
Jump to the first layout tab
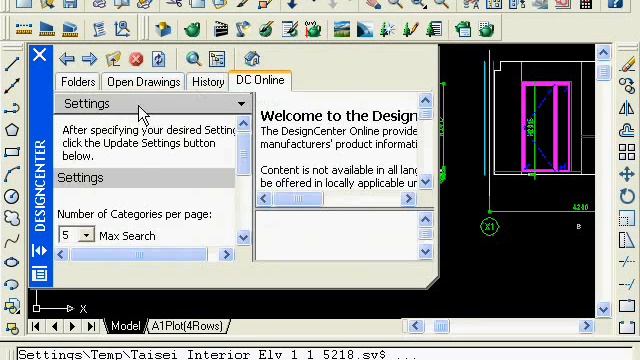(36, 326)
